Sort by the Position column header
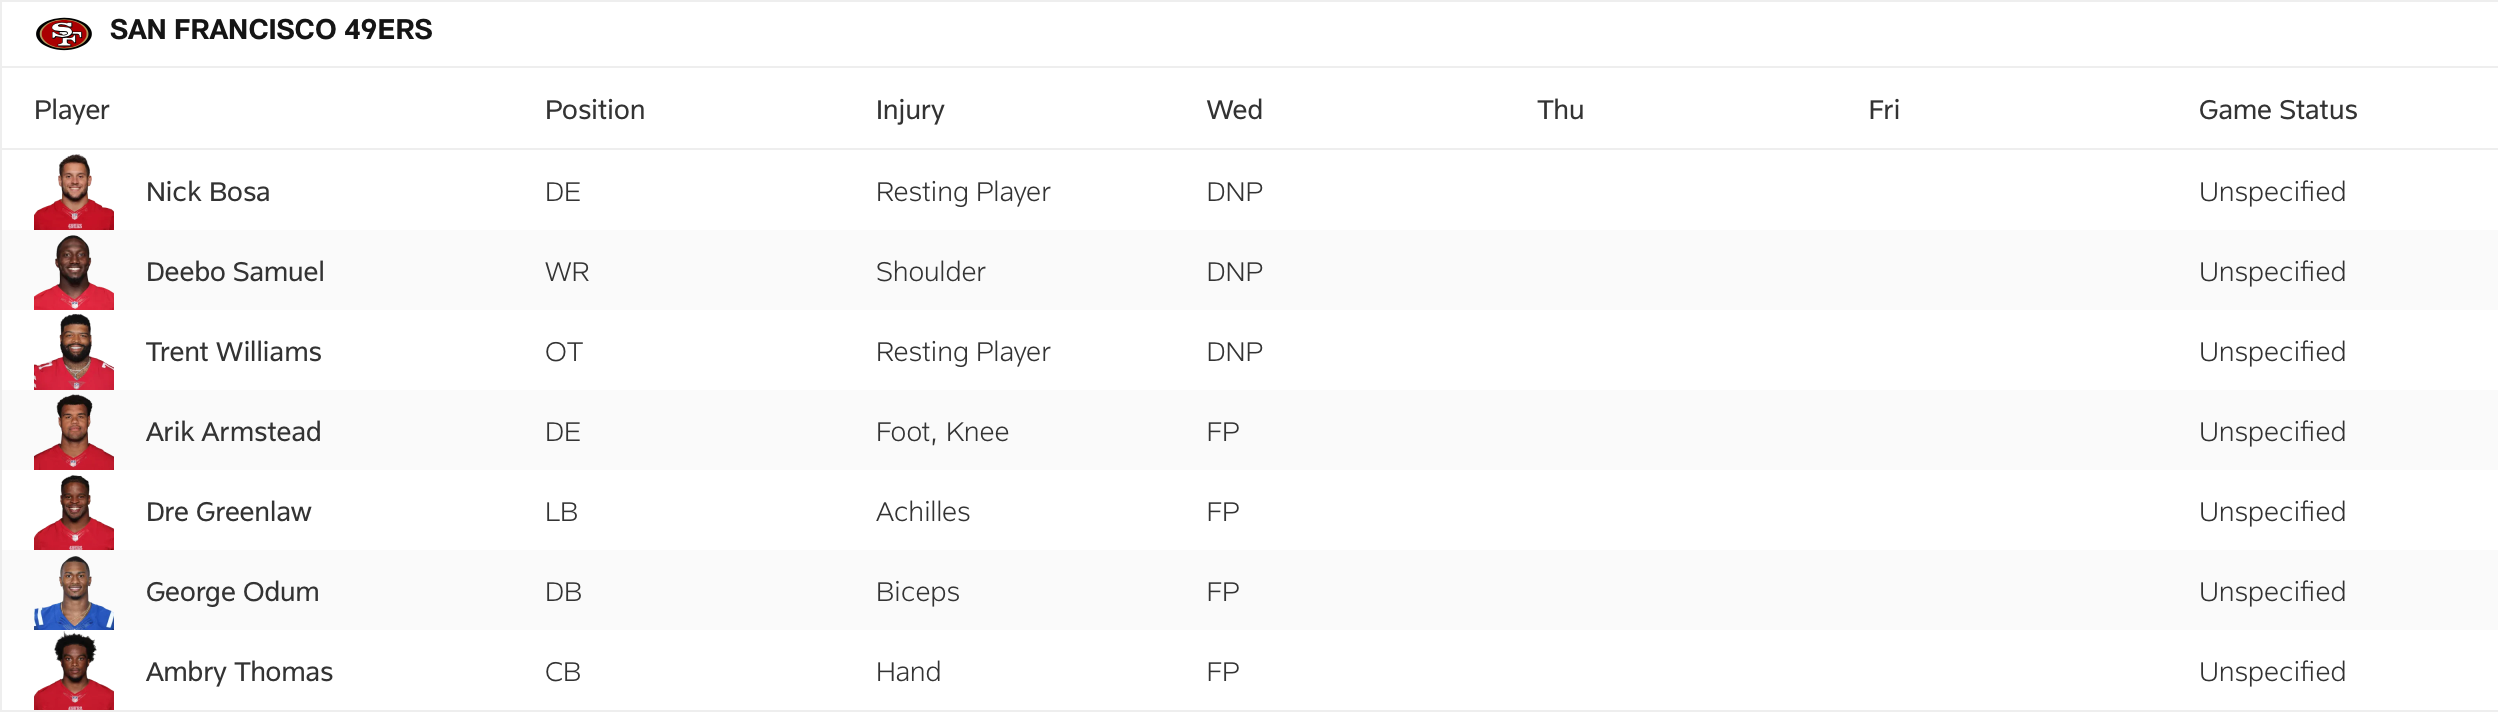This screenshot has width=2498, height=712. [x=595, y=110]
